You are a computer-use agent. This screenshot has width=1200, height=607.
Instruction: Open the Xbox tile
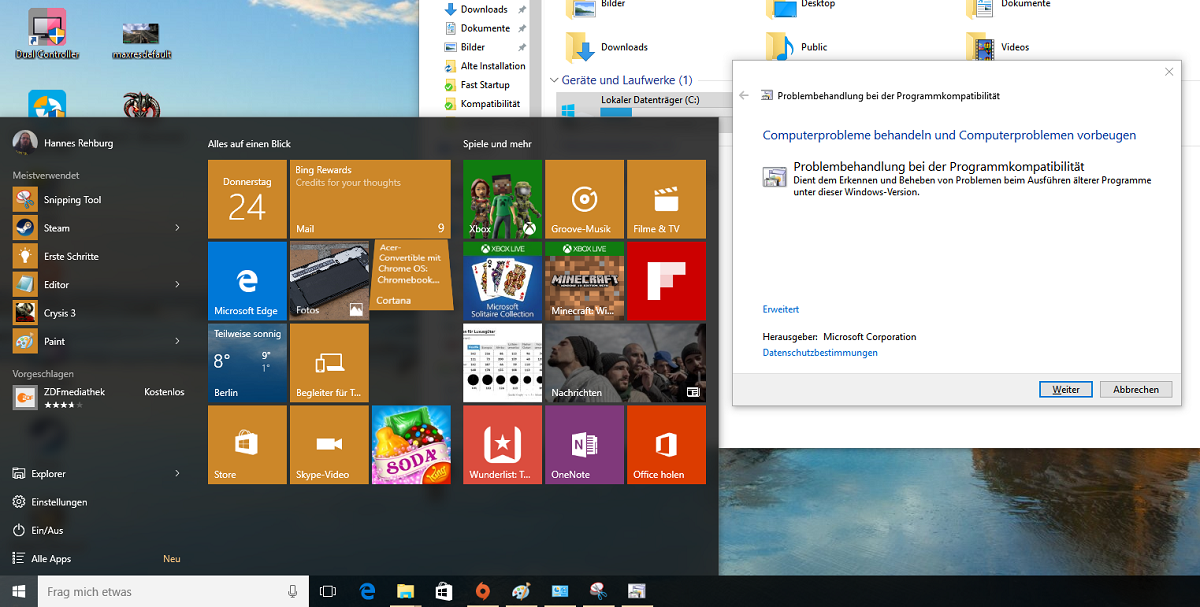[502, 199]
